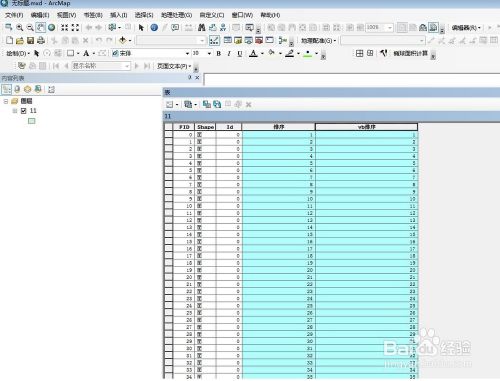Open the 帮助(H) menu
Screen dimensions: 500x381
pyautogui.click(x=270, y=15)
